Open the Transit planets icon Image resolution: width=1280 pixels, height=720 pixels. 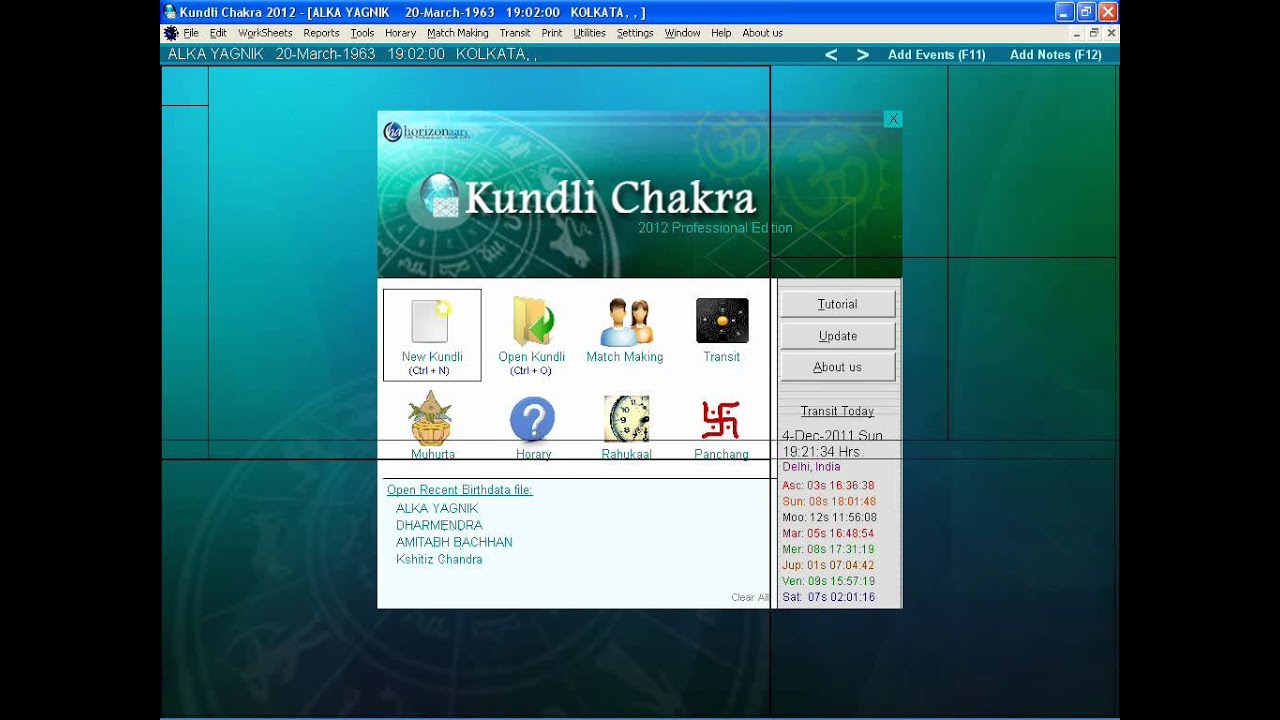[x=722, y=321]
